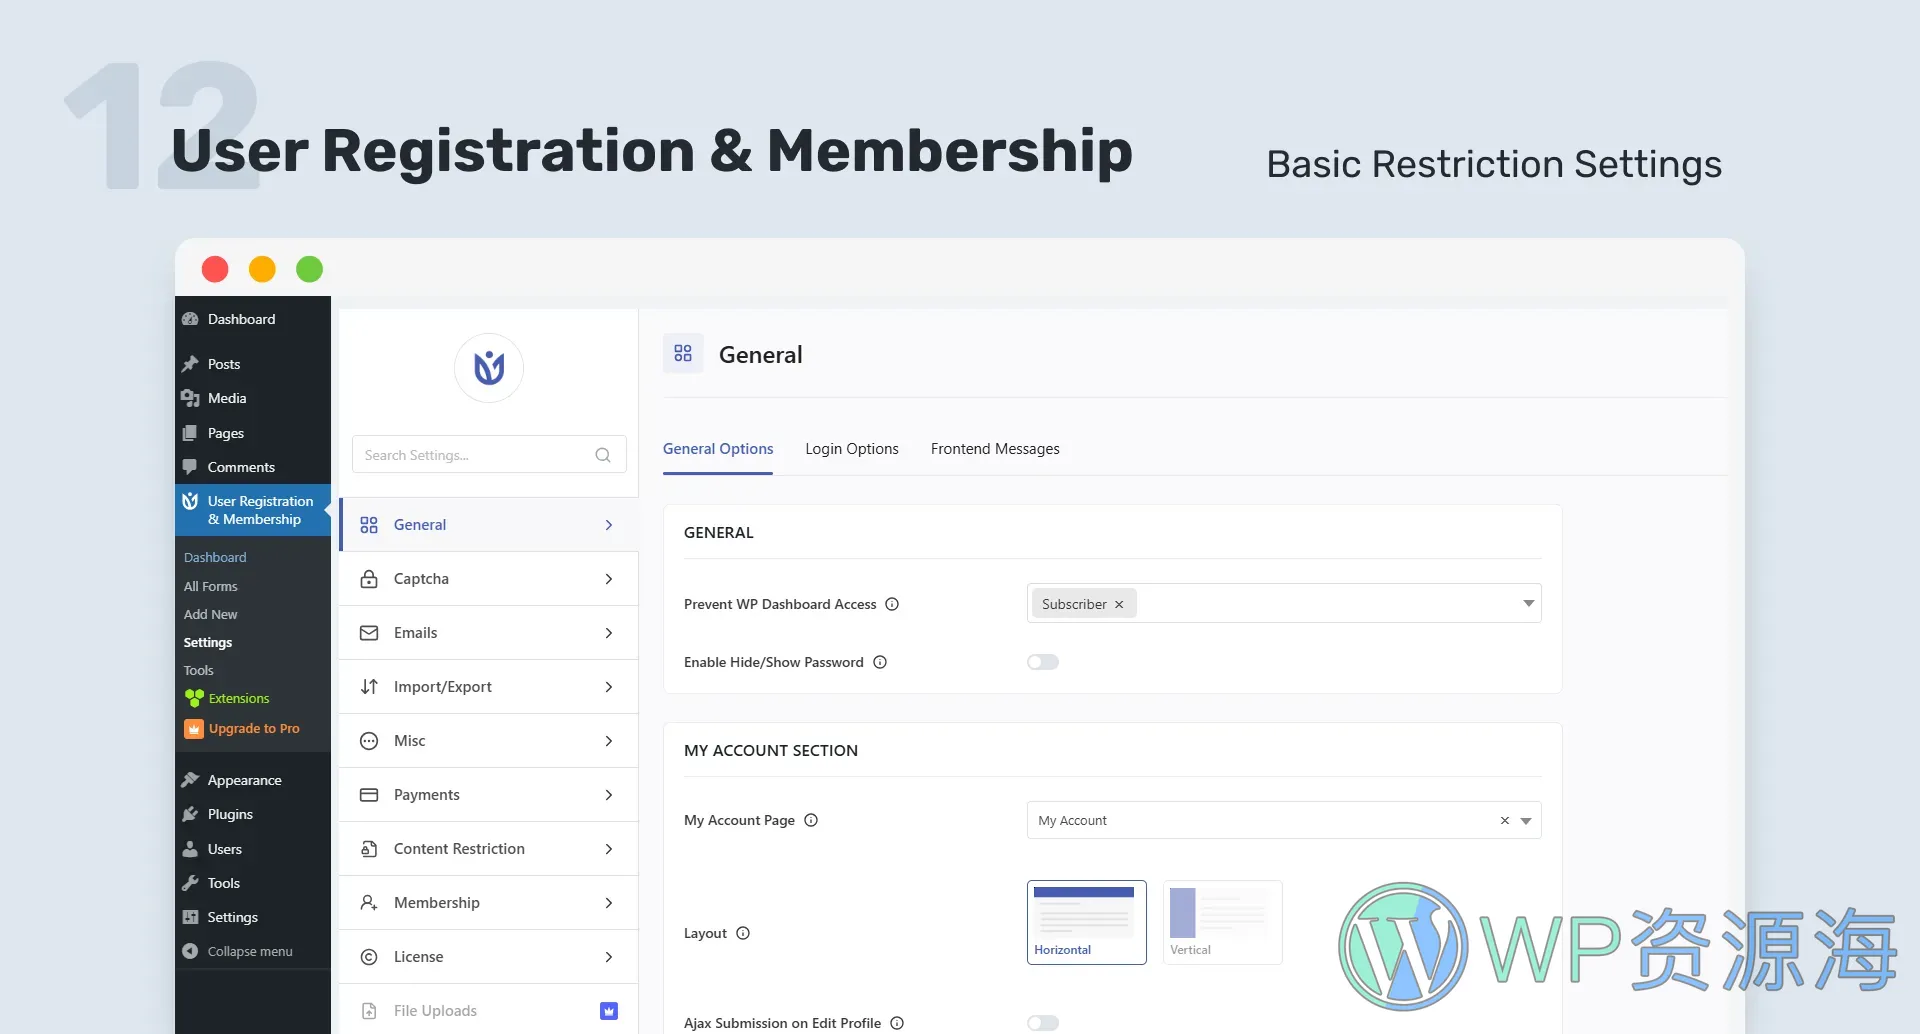Click the orange Upgrade to Pro icon
1920x1034 pixels.
[x=194, y=729]
